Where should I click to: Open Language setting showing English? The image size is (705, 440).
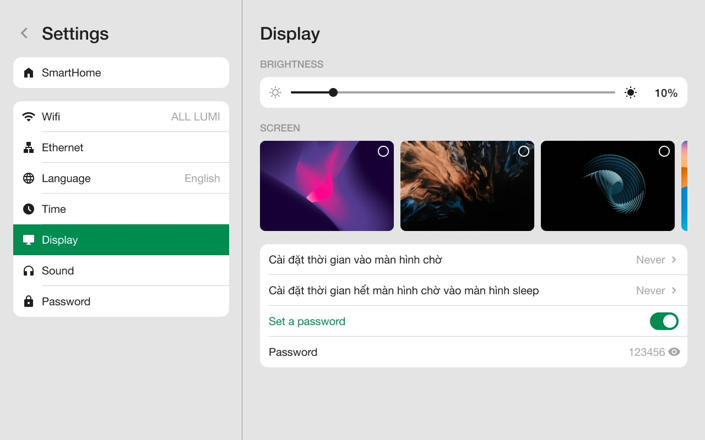pos(121,179)
